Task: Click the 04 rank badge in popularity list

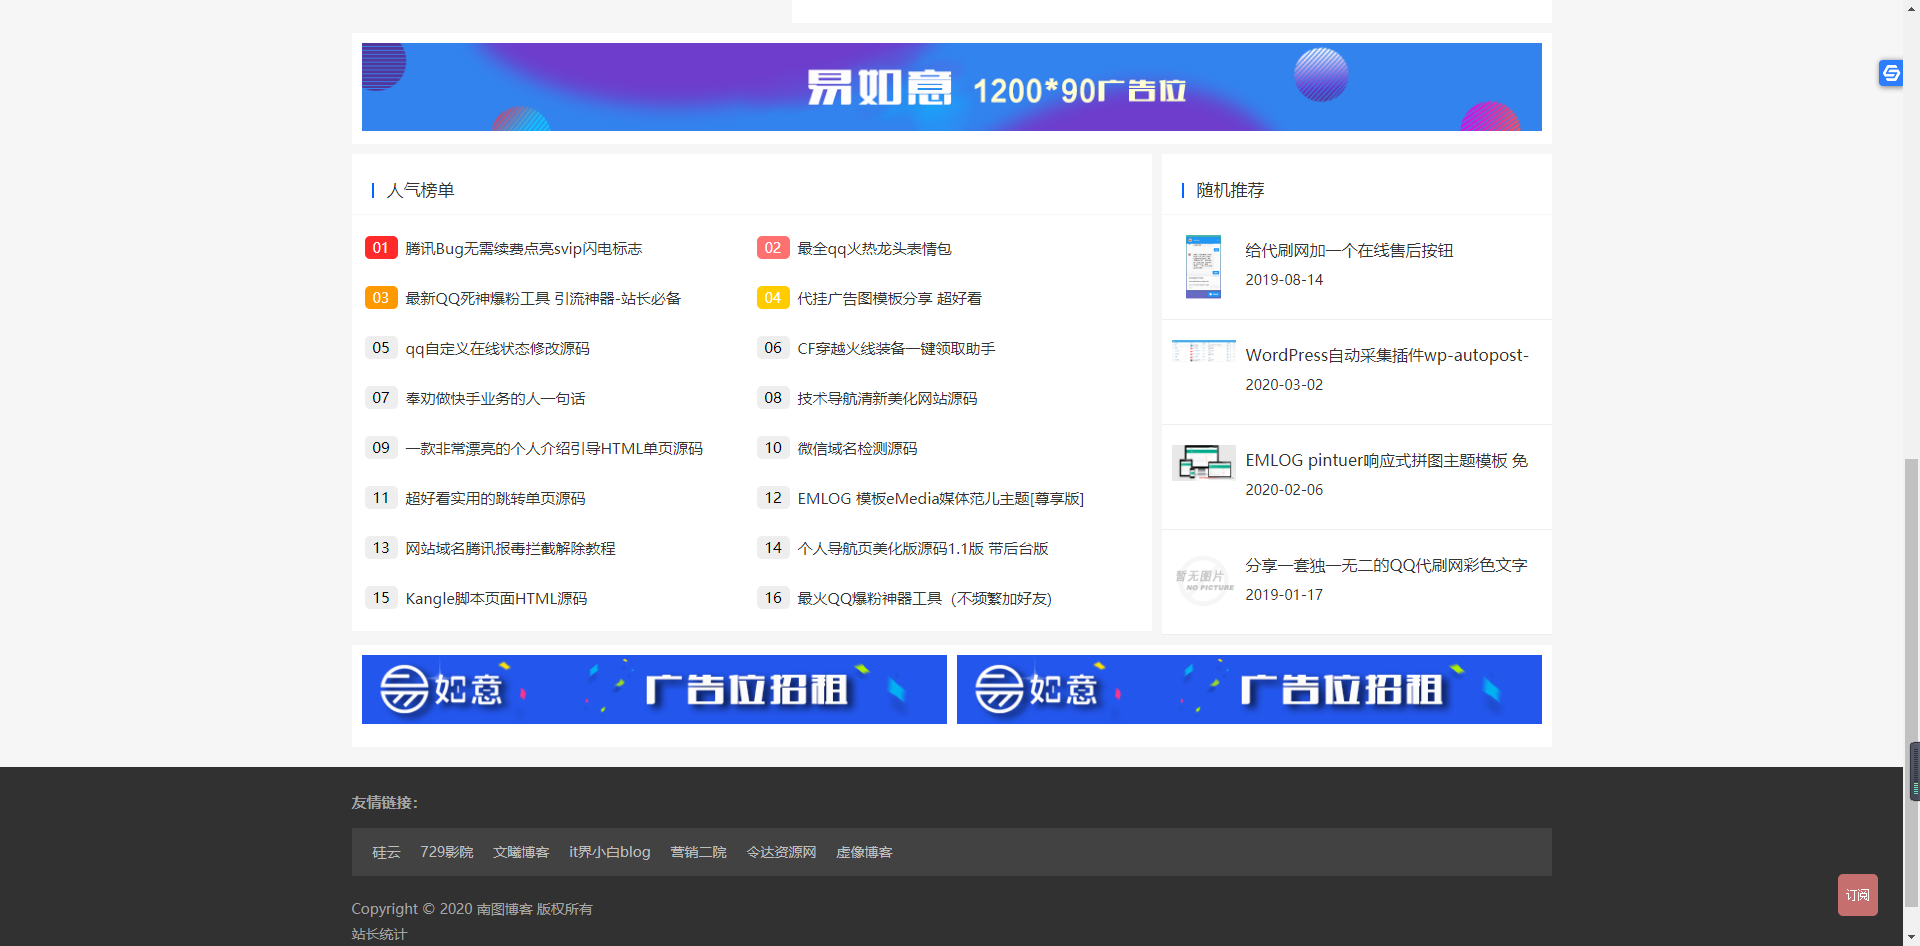Action: [772, 298]
